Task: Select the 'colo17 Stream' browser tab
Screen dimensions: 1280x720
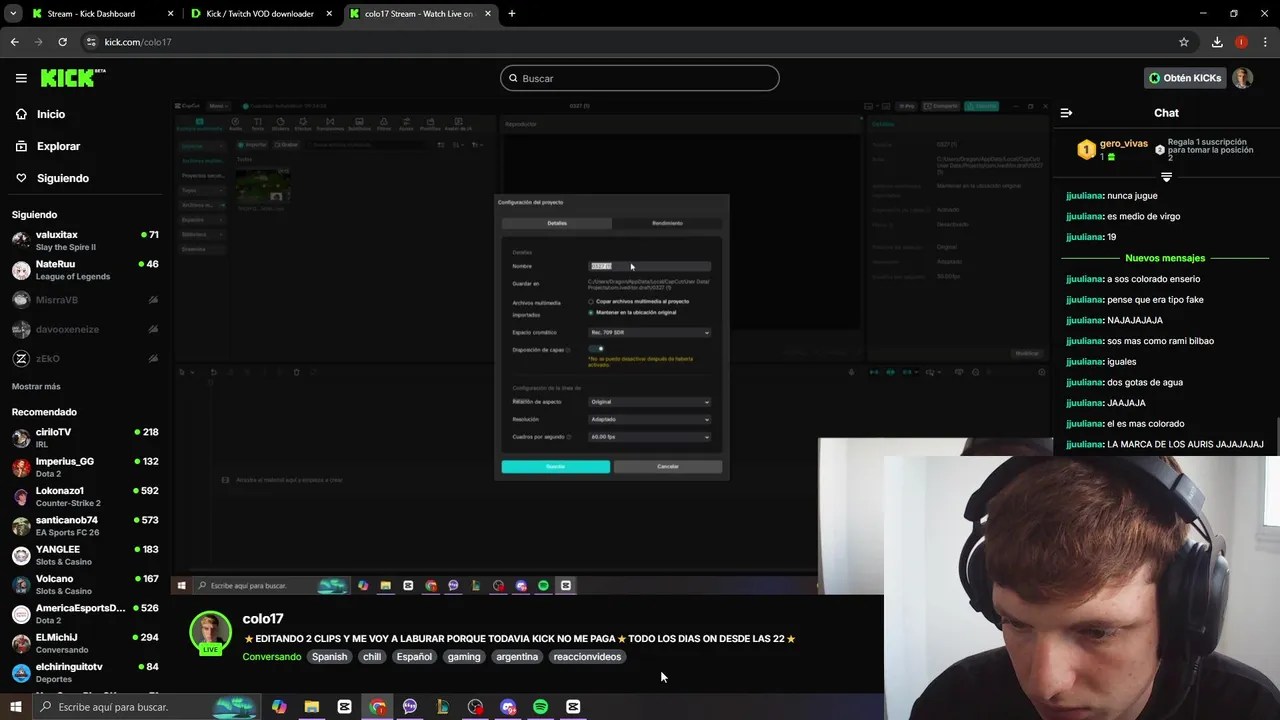Action: pyautogui.click(x=419, y=14)
